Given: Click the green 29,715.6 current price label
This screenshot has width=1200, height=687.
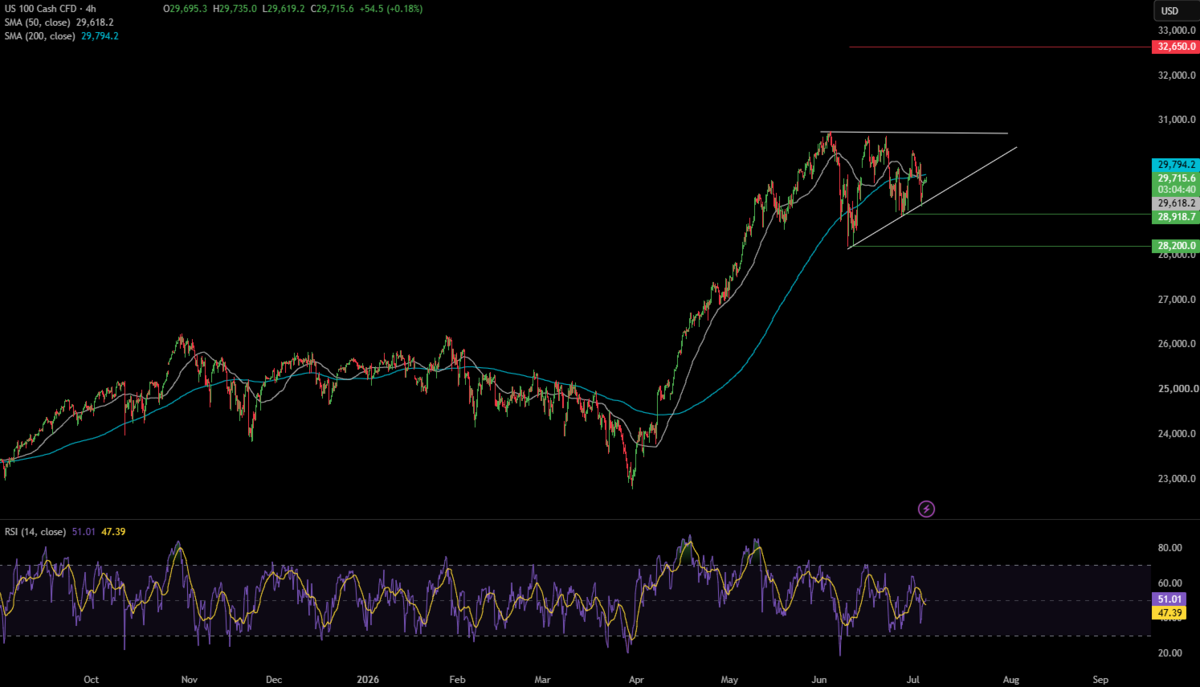Looking at the screenshot, I should click(x=1176, y=178).
